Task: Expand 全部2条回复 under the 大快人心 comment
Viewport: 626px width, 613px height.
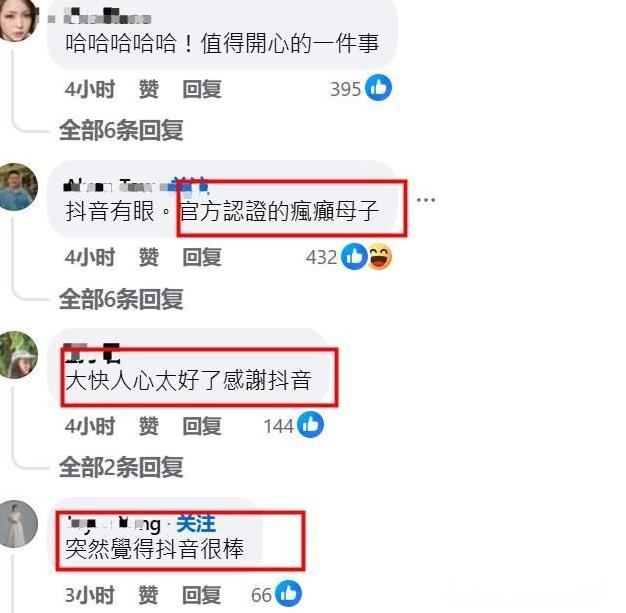Action: point(121,467)
